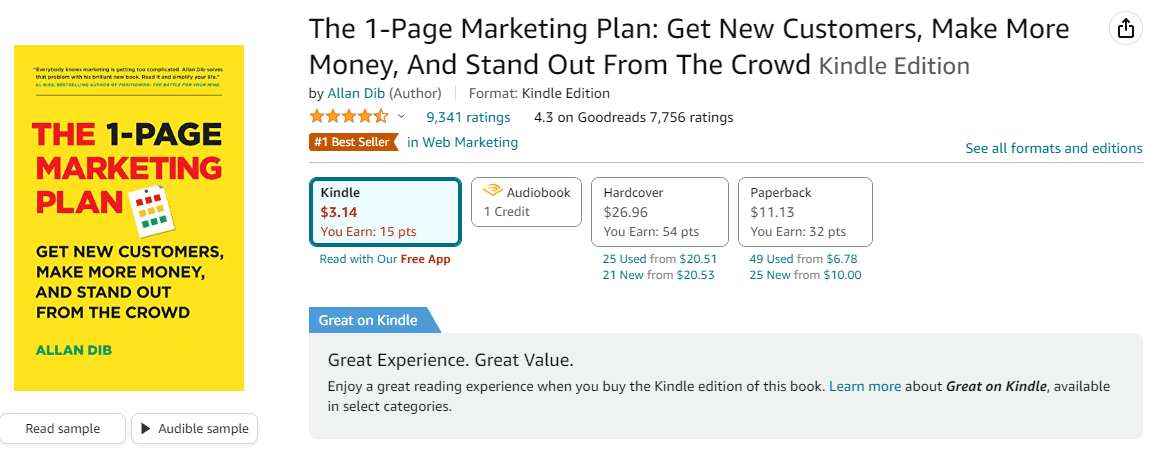Open Allan Dib author link
This screenshot has height=453, width=1157.
[356, 93]
